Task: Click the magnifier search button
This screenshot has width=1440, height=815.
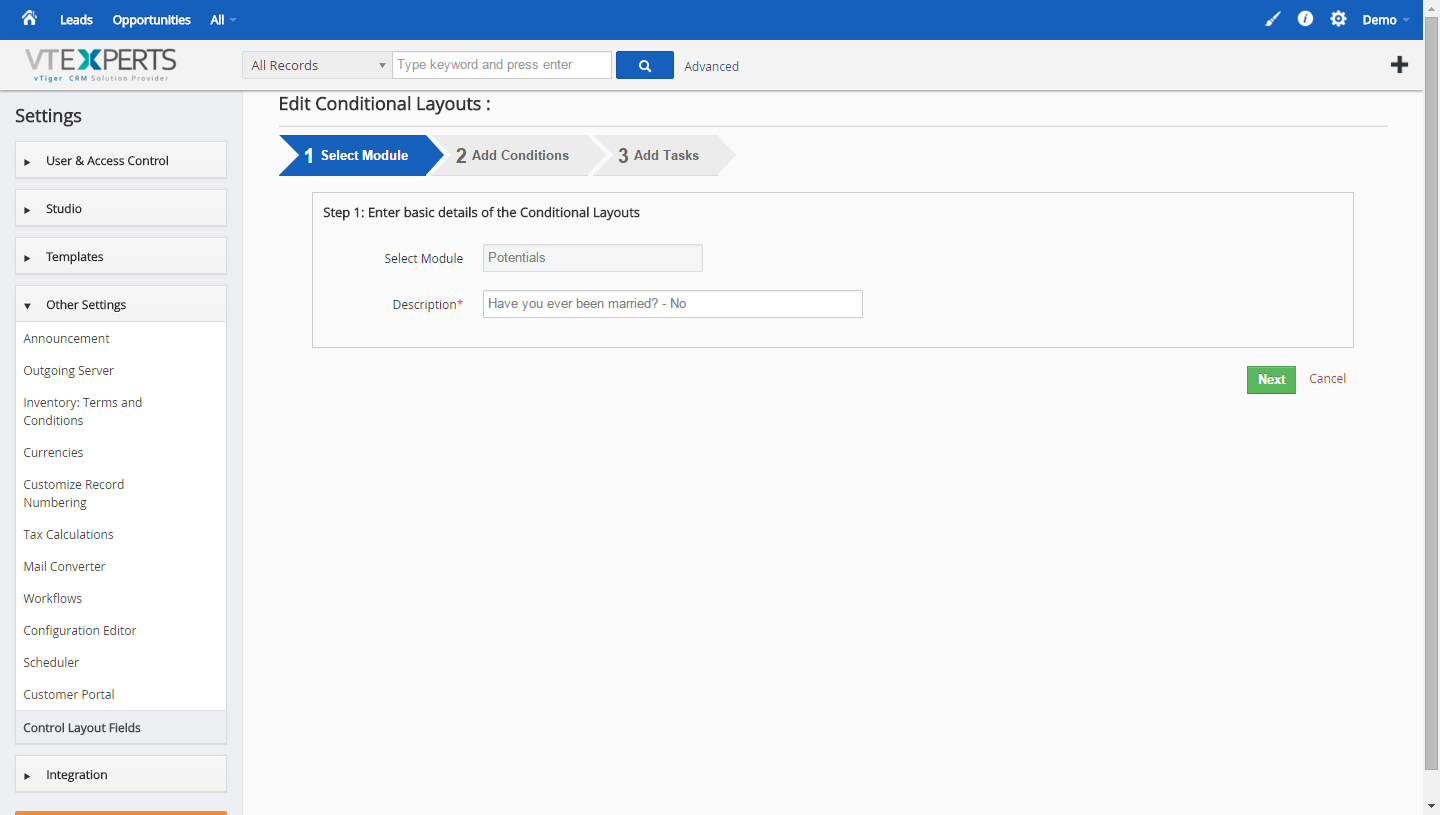Action: tap(645, 65)
